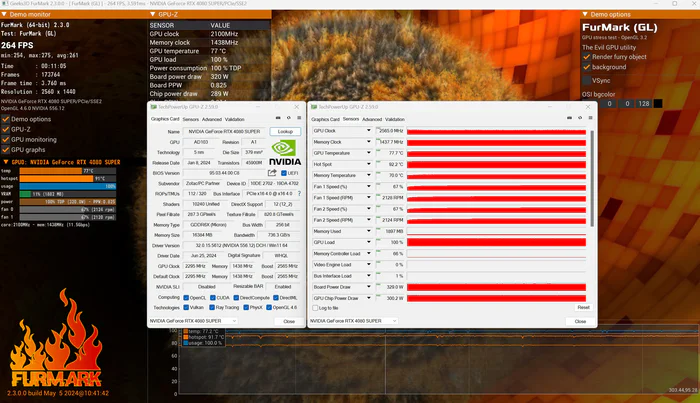Click the refresh icon in the Sensors window
The image size is (700, 403).
coord(580,118)
